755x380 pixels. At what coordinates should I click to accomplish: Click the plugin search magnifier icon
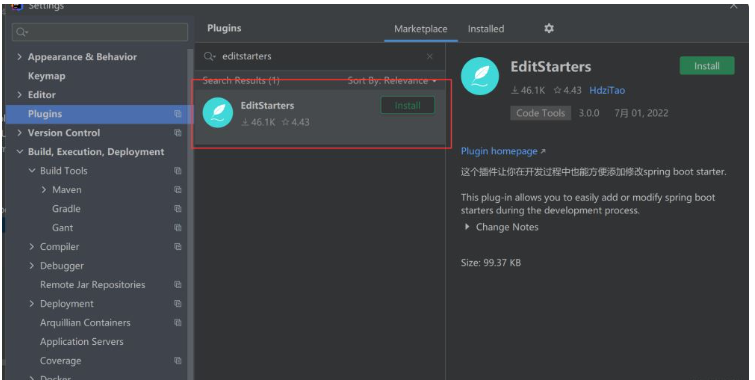point(209,56)
